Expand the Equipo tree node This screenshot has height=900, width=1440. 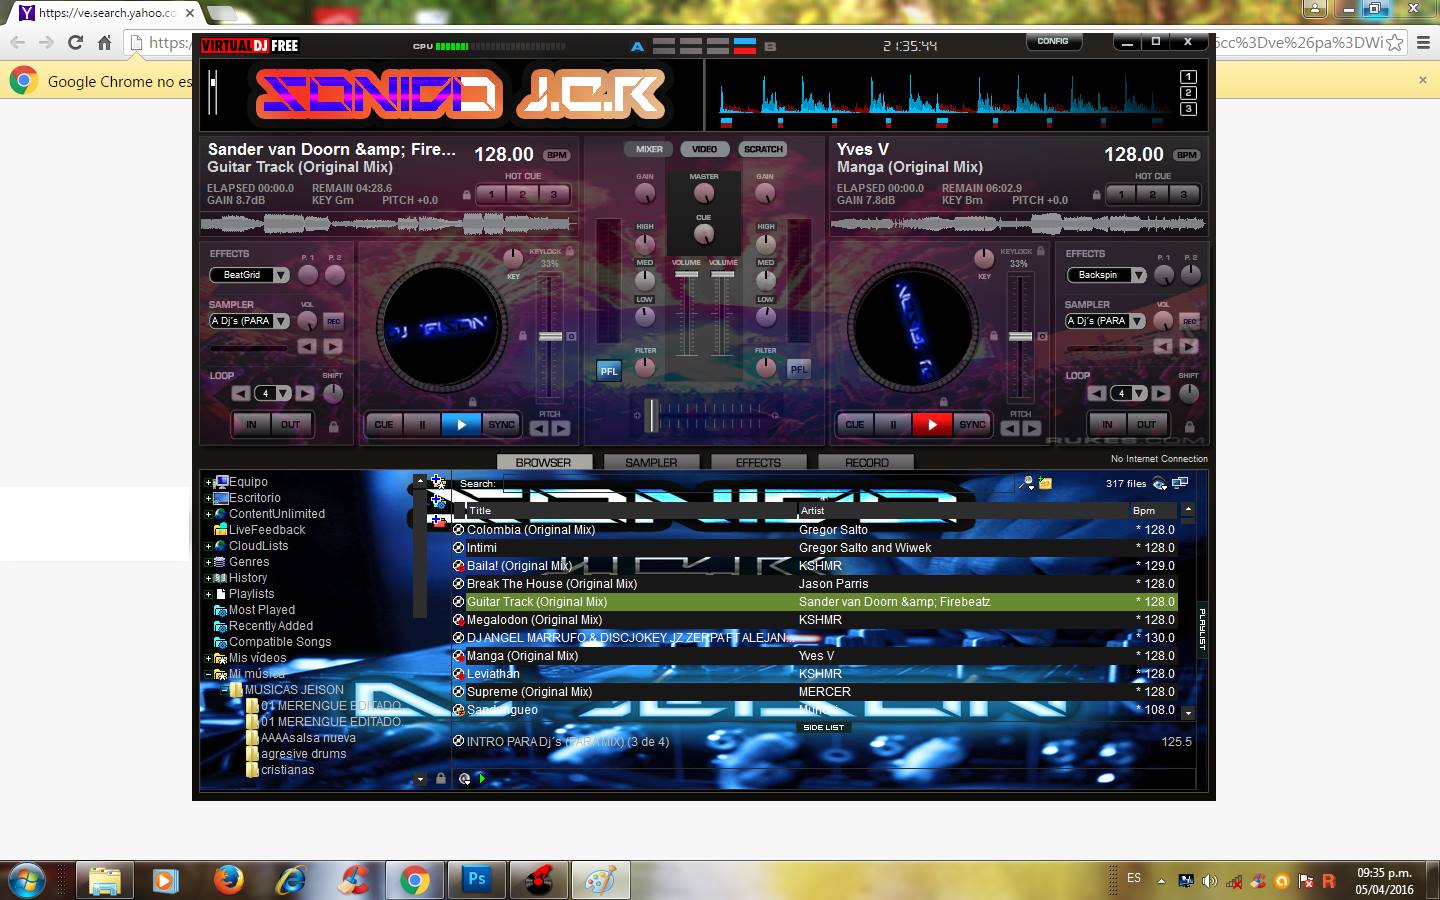click(208, 482)
